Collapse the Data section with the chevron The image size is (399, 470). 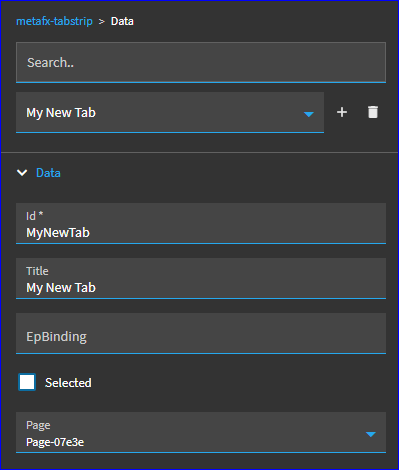coord(22,173)
